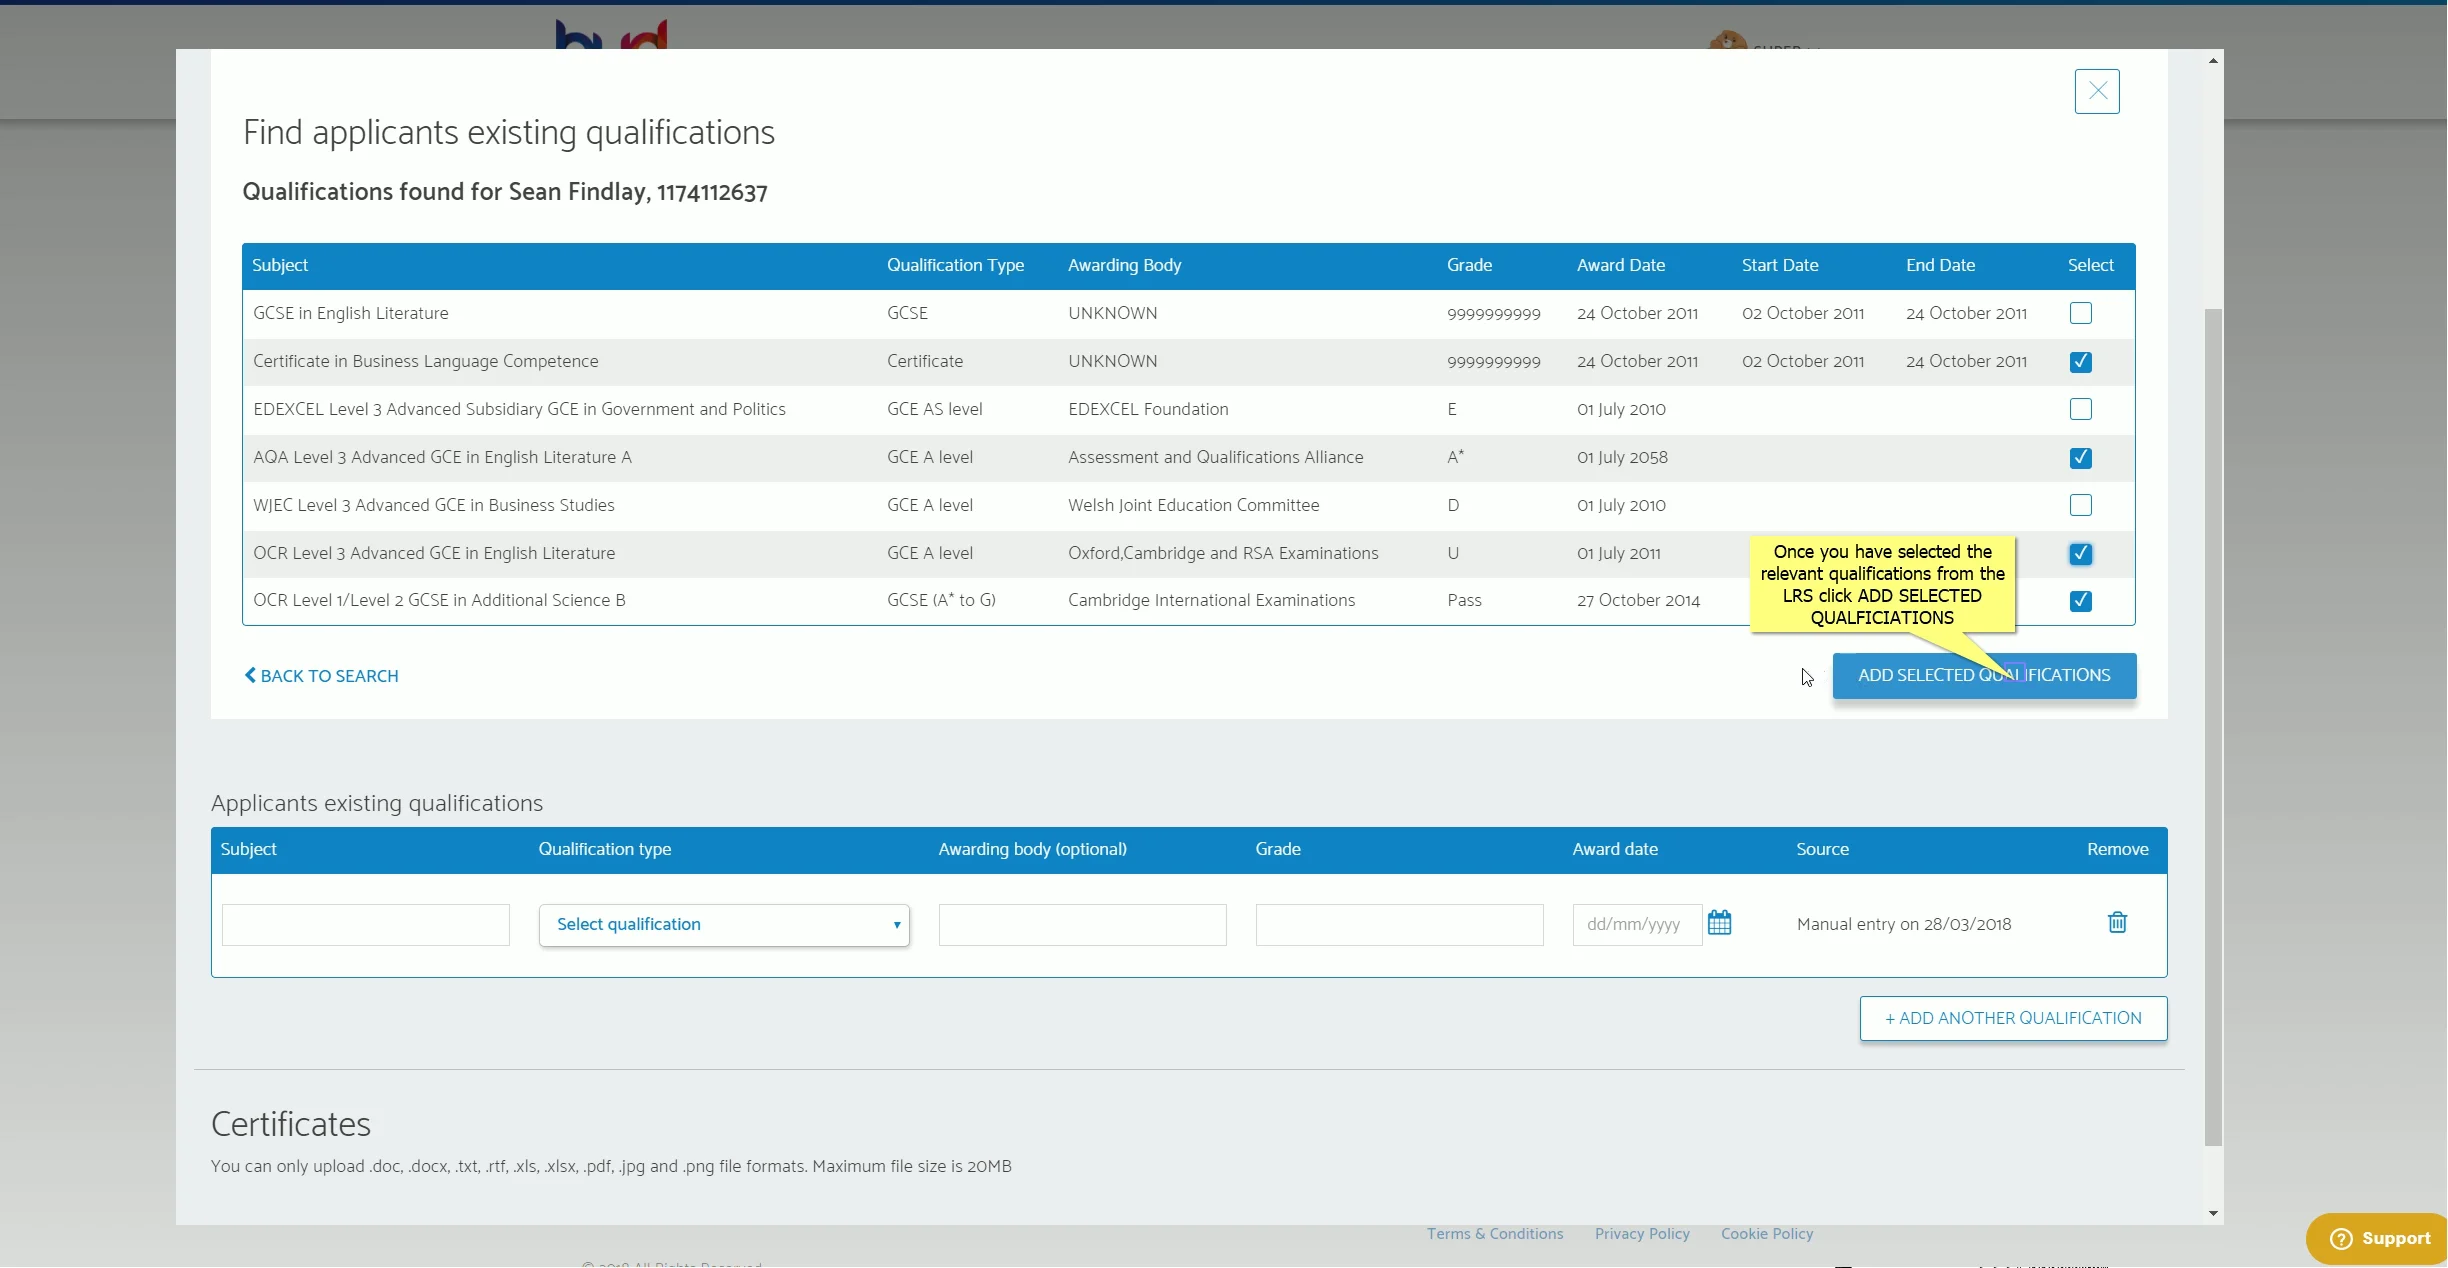Delete the manual entry row with trash icon
This screenshot has height=1268, width=2448.
click(x=2117, y=922)
